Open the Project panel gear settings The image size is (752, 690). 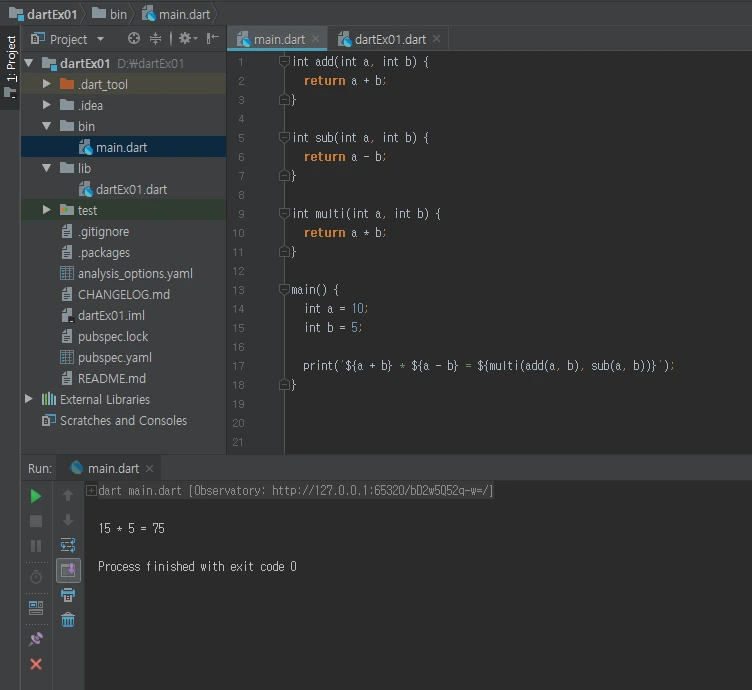(185, 39)
